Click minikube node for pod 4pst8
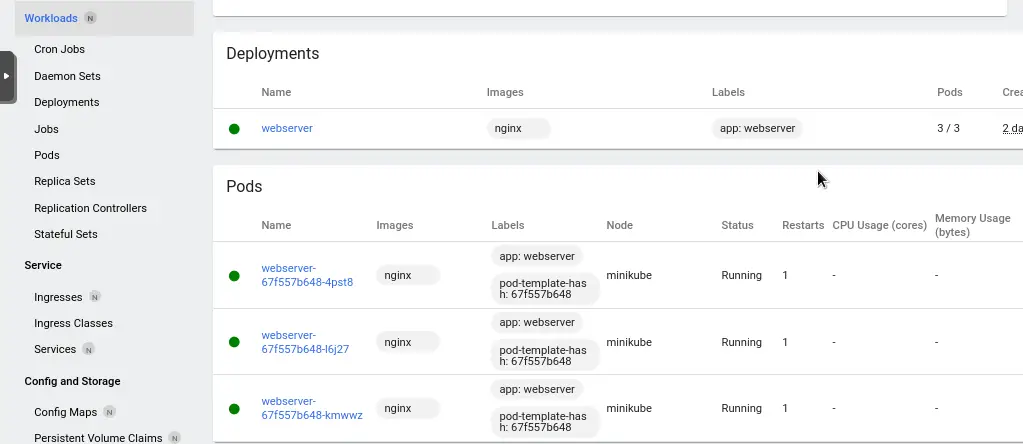Screen dimensions: 1023x444 coord(629,275)
